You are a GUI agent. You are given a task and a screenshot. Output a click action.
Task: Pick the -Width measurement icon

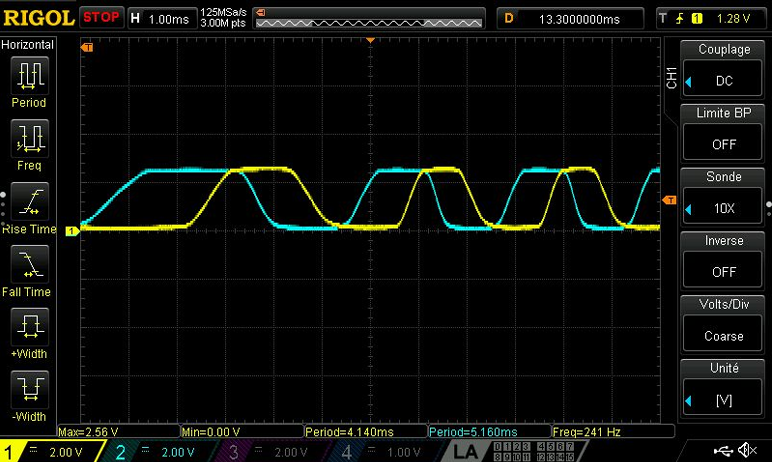tap(29, 388)
